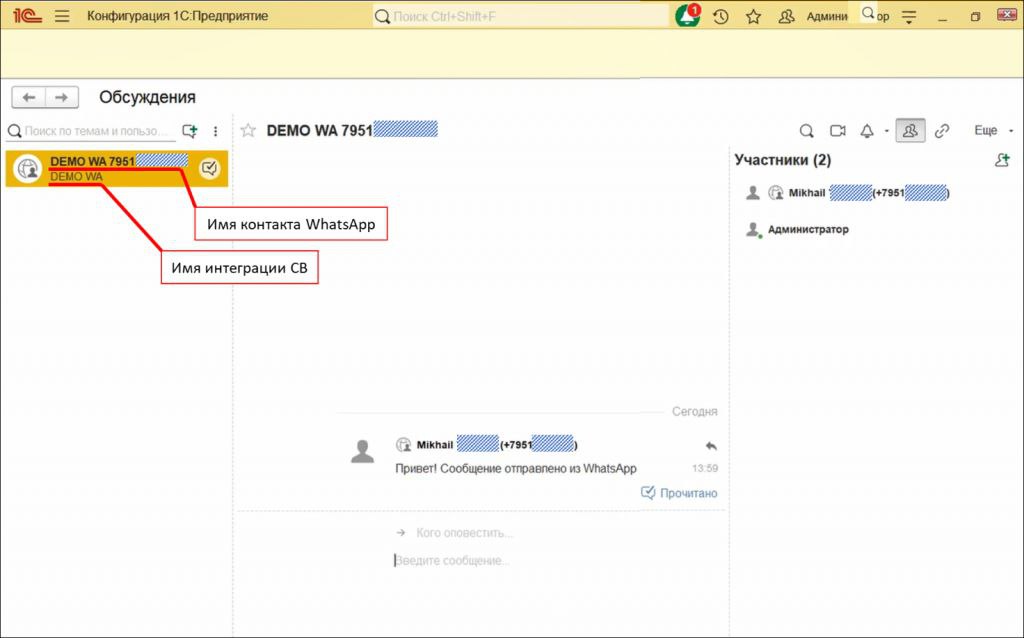
Task: Open the three-dot menu beside discussion search
Action: pos(216,131)
